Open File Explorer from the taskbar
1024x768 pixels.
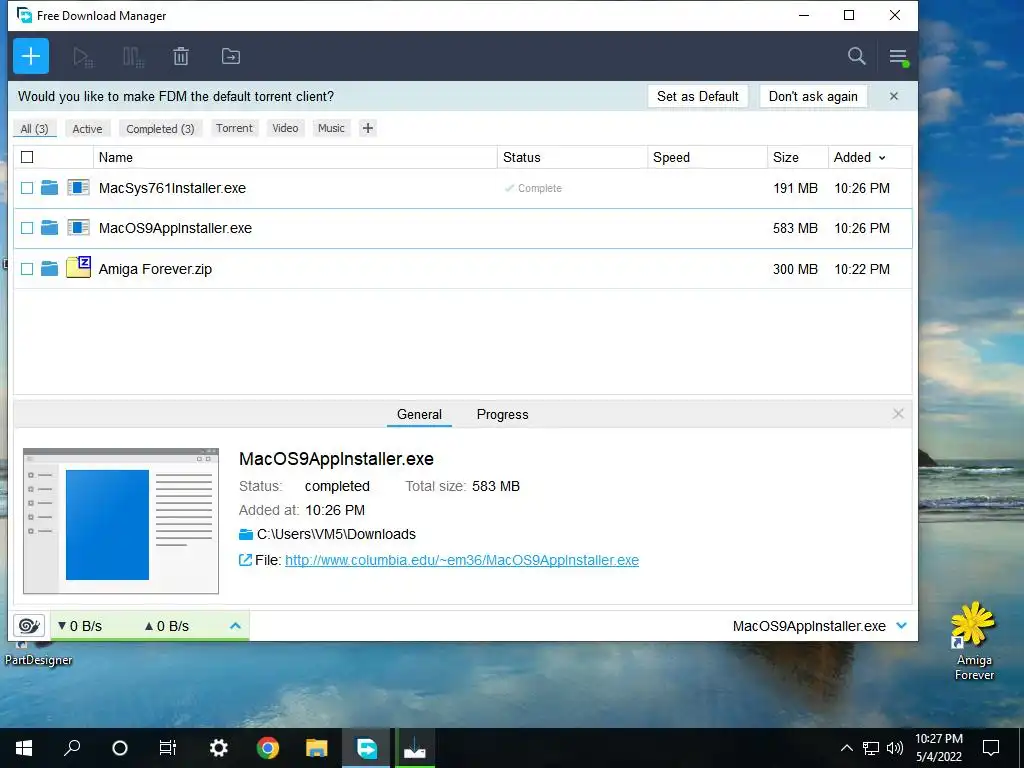[317, 748]
